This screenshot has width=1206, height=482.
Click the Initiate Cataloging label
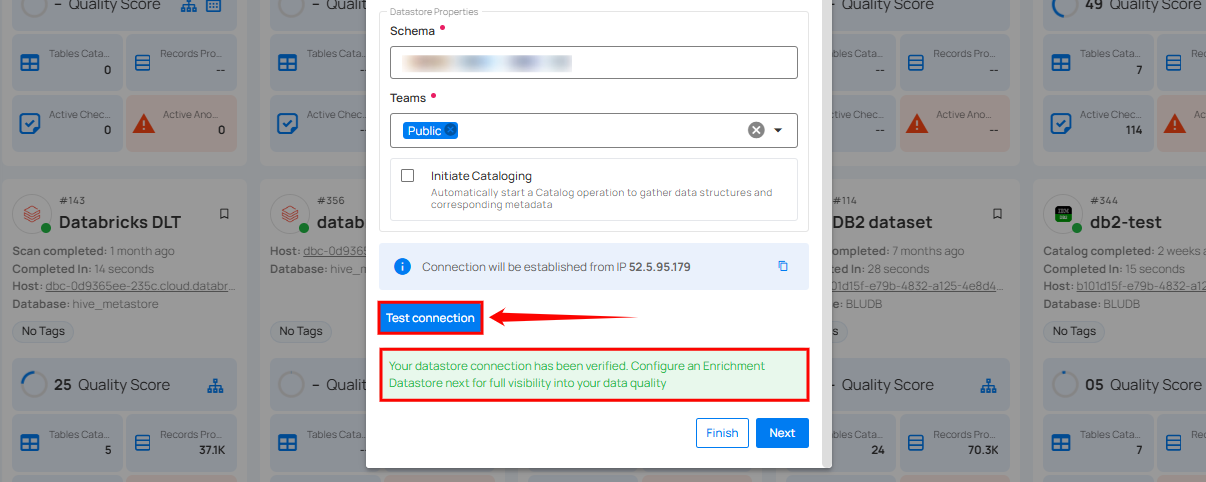[x=481, y=176]
